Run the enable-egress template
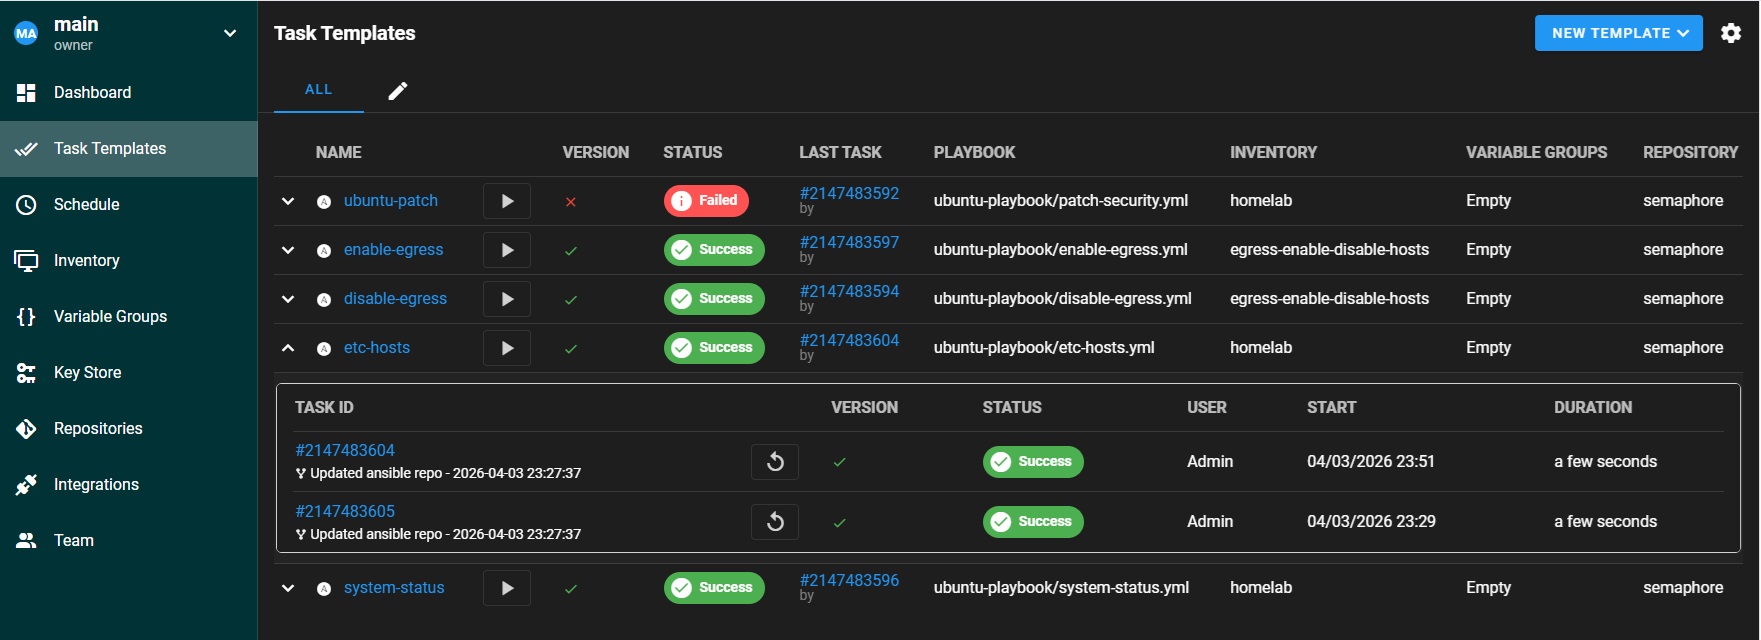Screen dimensions: 1761x640 tap(507, 250)
